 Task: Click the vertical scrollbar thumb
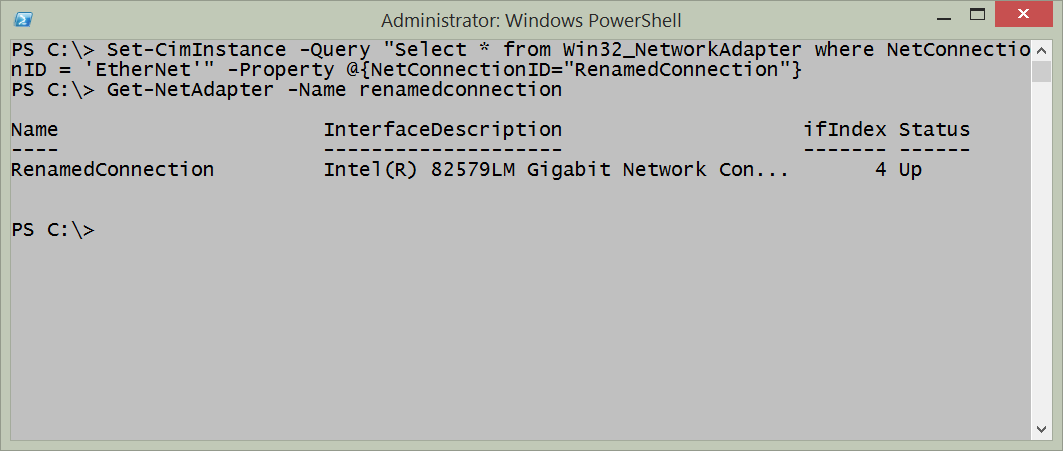[1041, 72]
